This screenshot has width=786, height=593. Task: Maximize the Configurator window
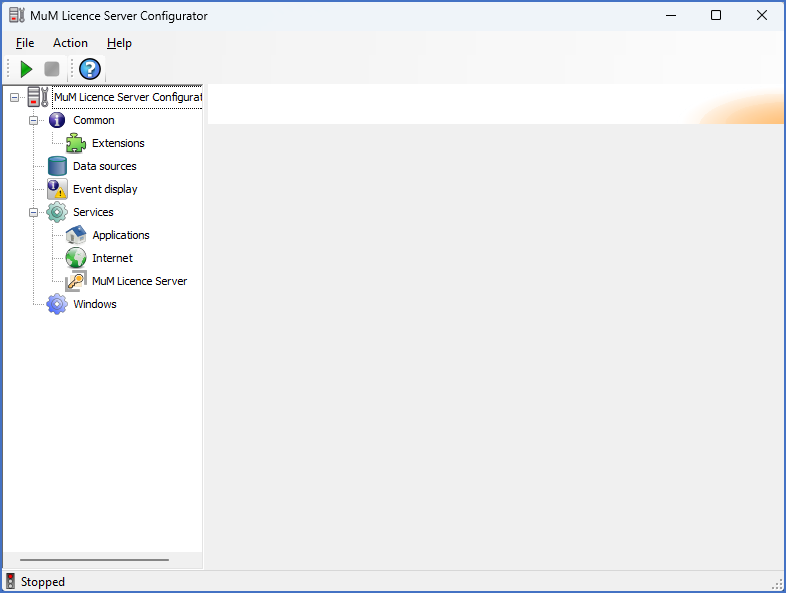[716, 16]
